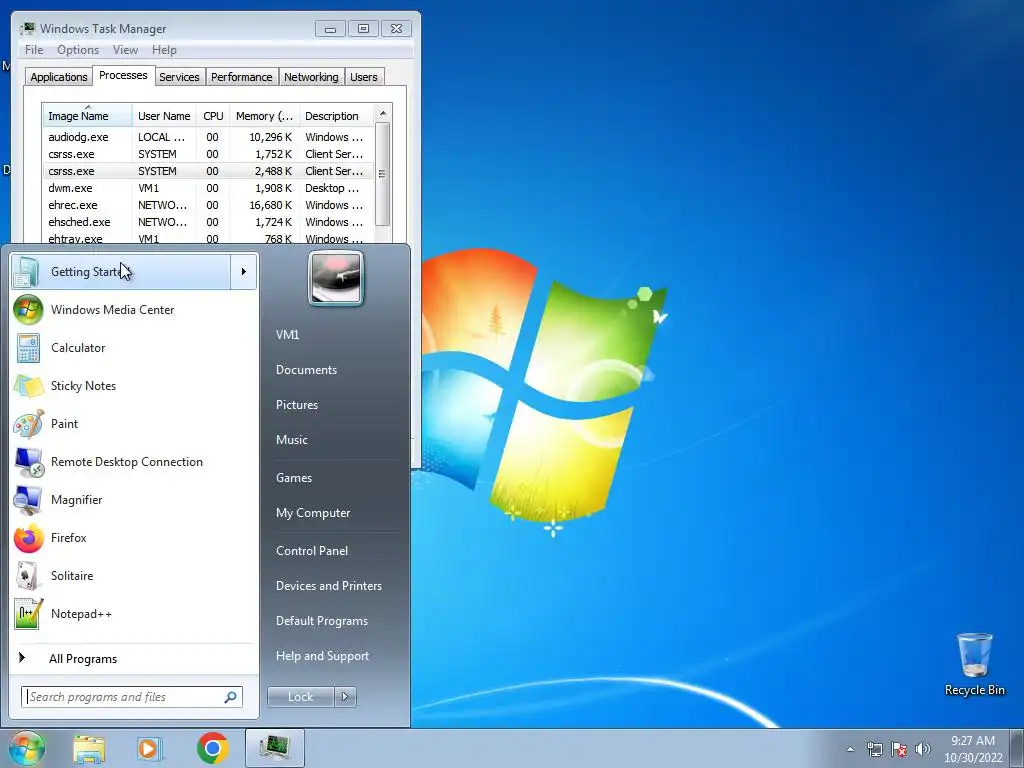Open the File menu in Task Manager
The width and height of the screenshot is (1024, 768).
point(34,50)
